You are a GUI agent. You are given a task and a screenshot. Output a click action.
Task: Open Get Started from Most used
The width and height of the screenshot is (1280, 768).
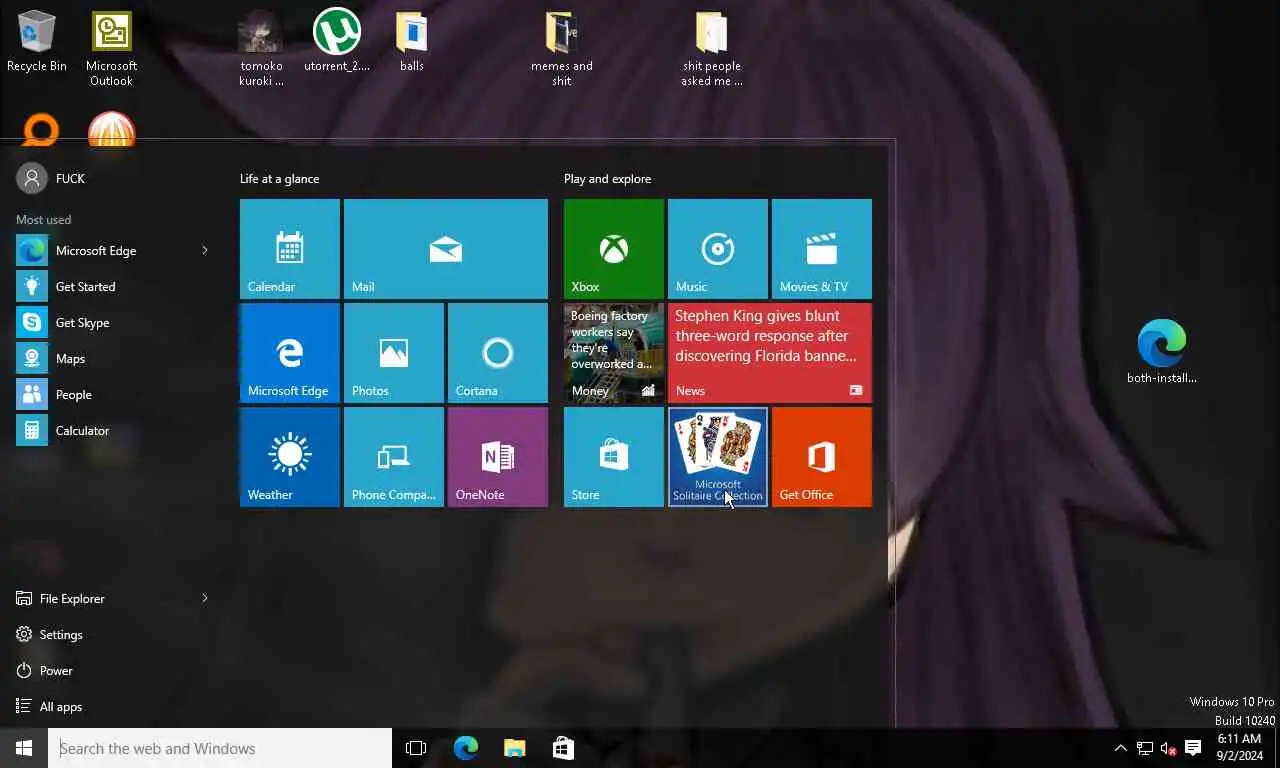(112, 287)
